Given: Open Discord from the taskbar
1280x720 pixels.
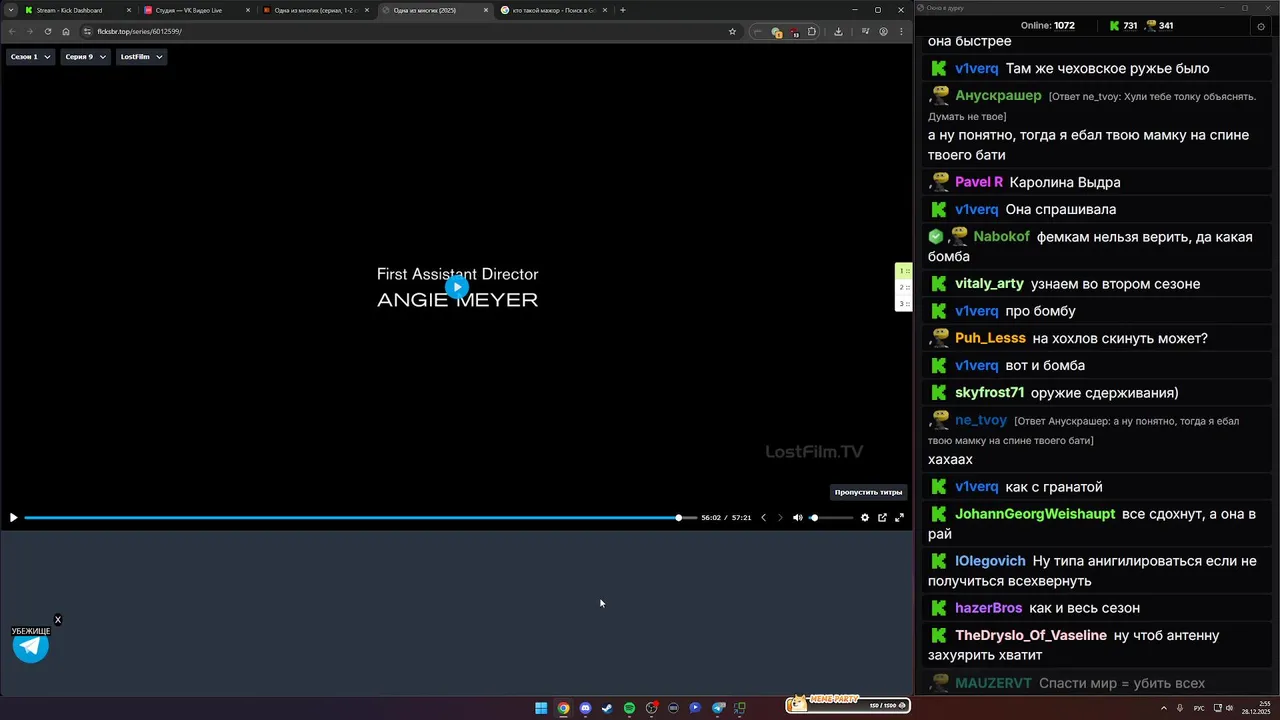Looking at the screenshot, I should (x=585, y=708).
